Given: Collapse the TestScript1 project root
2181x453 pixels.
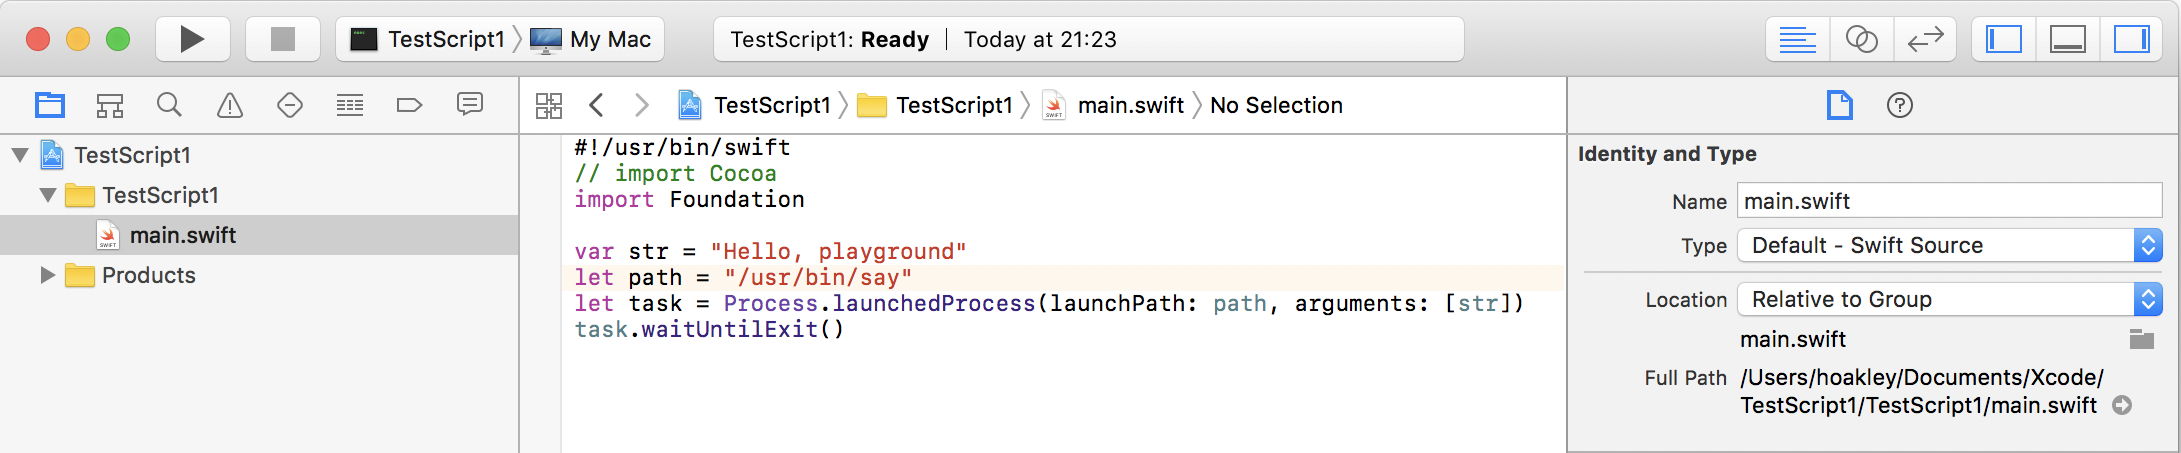Looking at the screenshot, I should pyautogui.click(x=19, y=155).
